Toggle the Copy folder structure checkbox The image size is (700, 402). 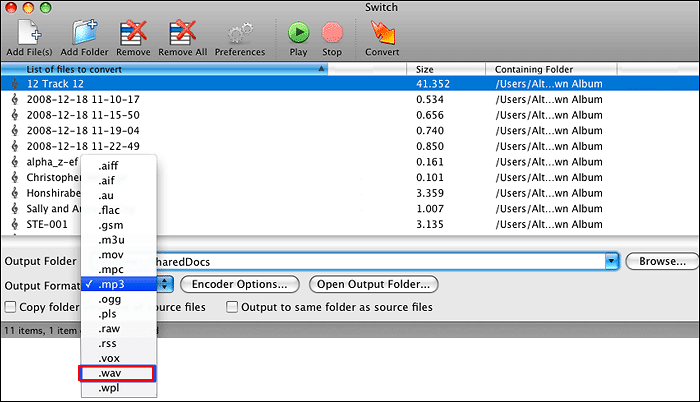[10, 307]
